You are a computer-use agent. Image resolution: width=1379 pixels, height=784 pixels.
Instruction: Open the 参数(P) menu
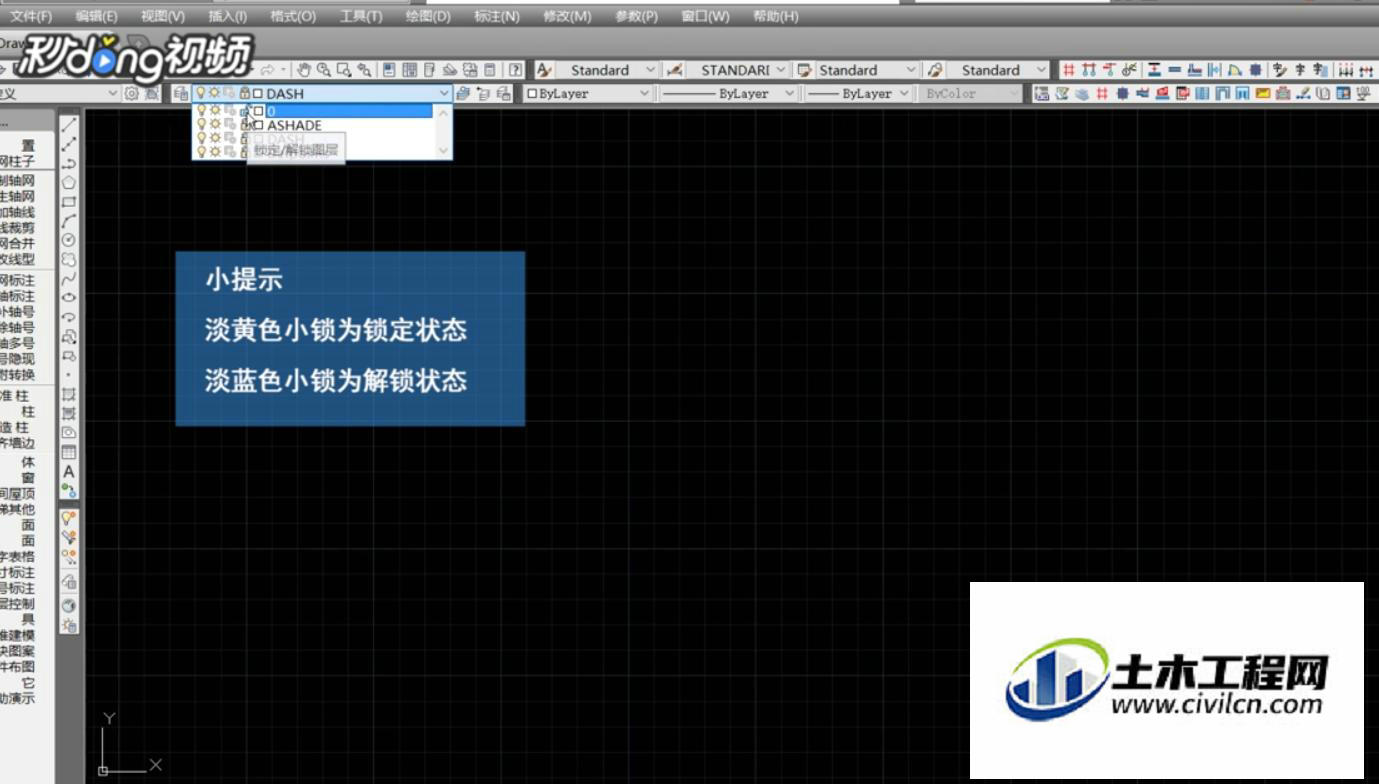[x=636, y=16]
